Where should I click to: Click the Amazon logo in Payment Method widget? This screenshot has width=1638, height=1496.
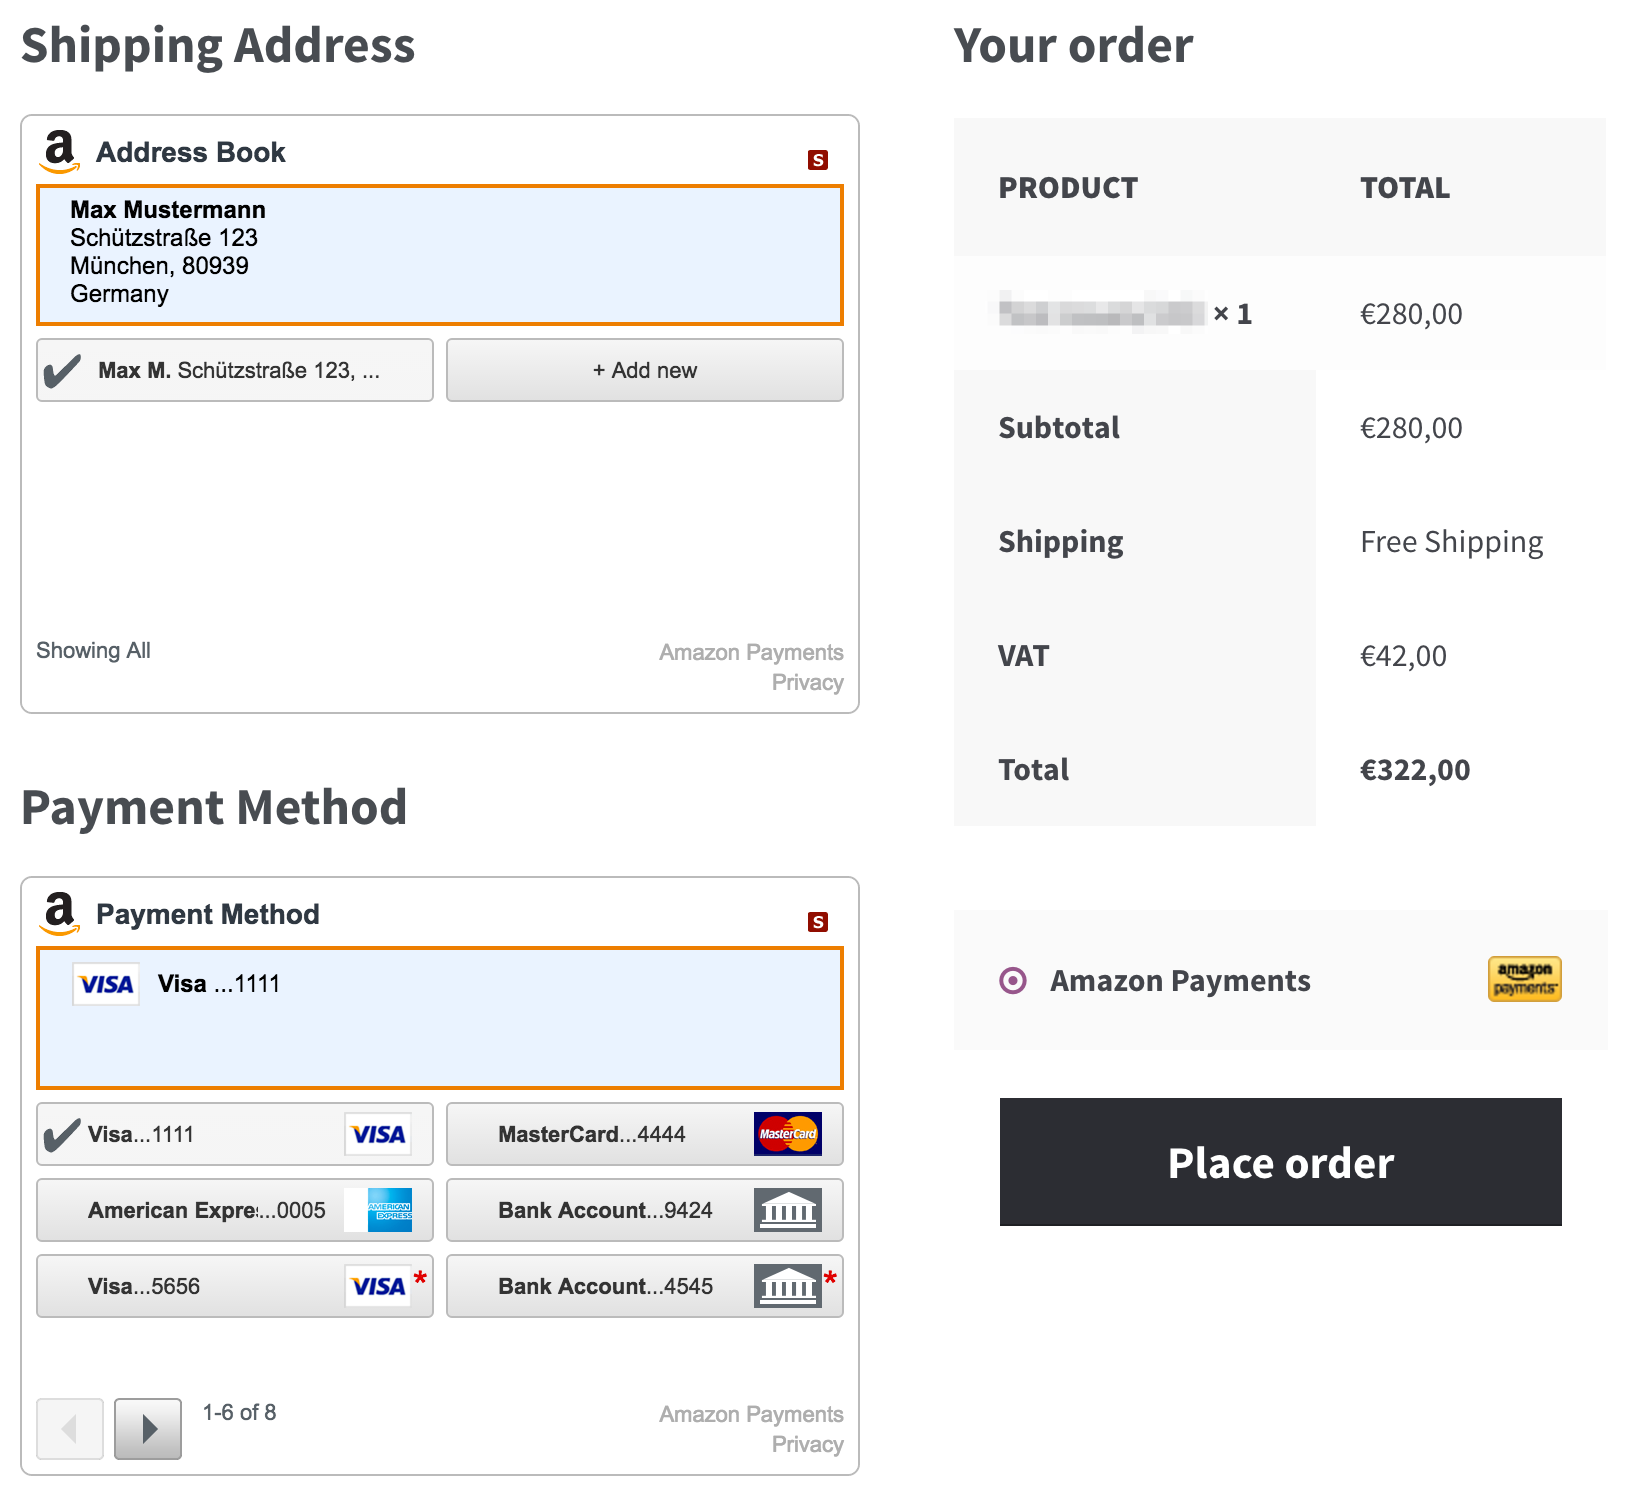click(60, 914)
